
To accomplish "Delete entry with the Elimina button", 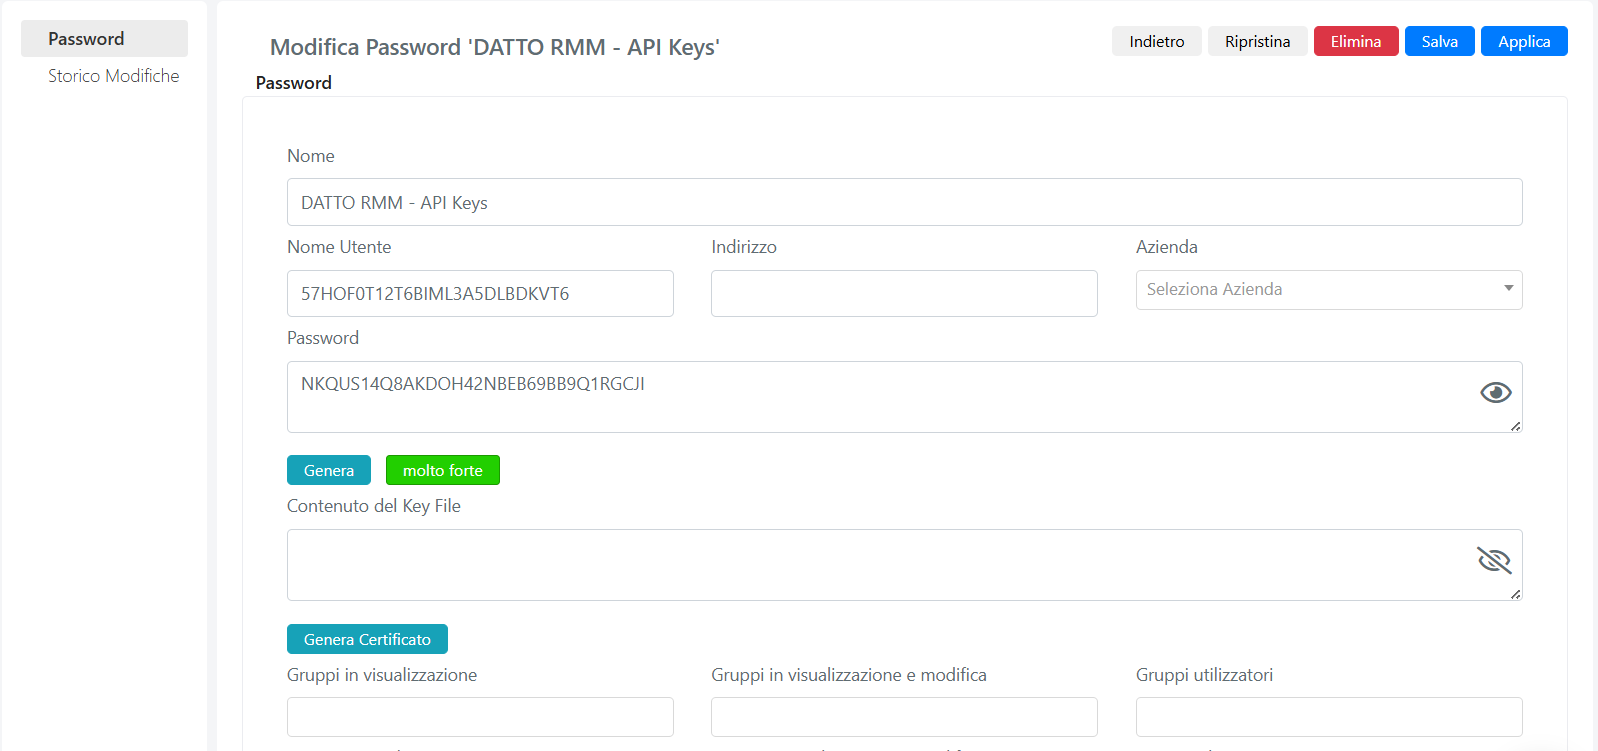I will pos(1356,41).
